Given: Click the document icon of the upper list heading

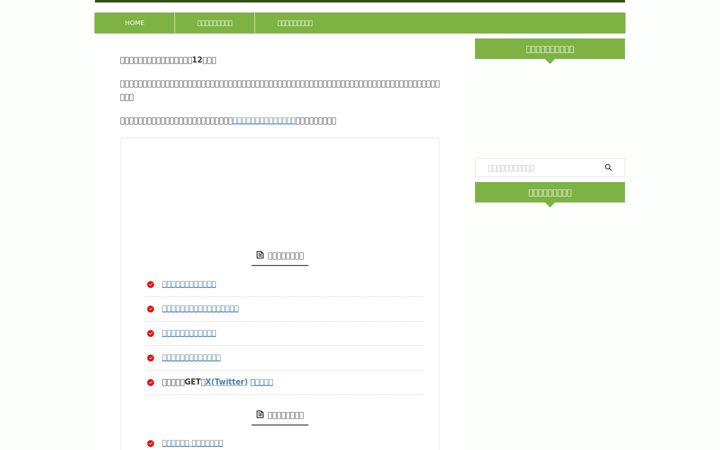Looking at the screenshot, I should [x=260, y=255].
